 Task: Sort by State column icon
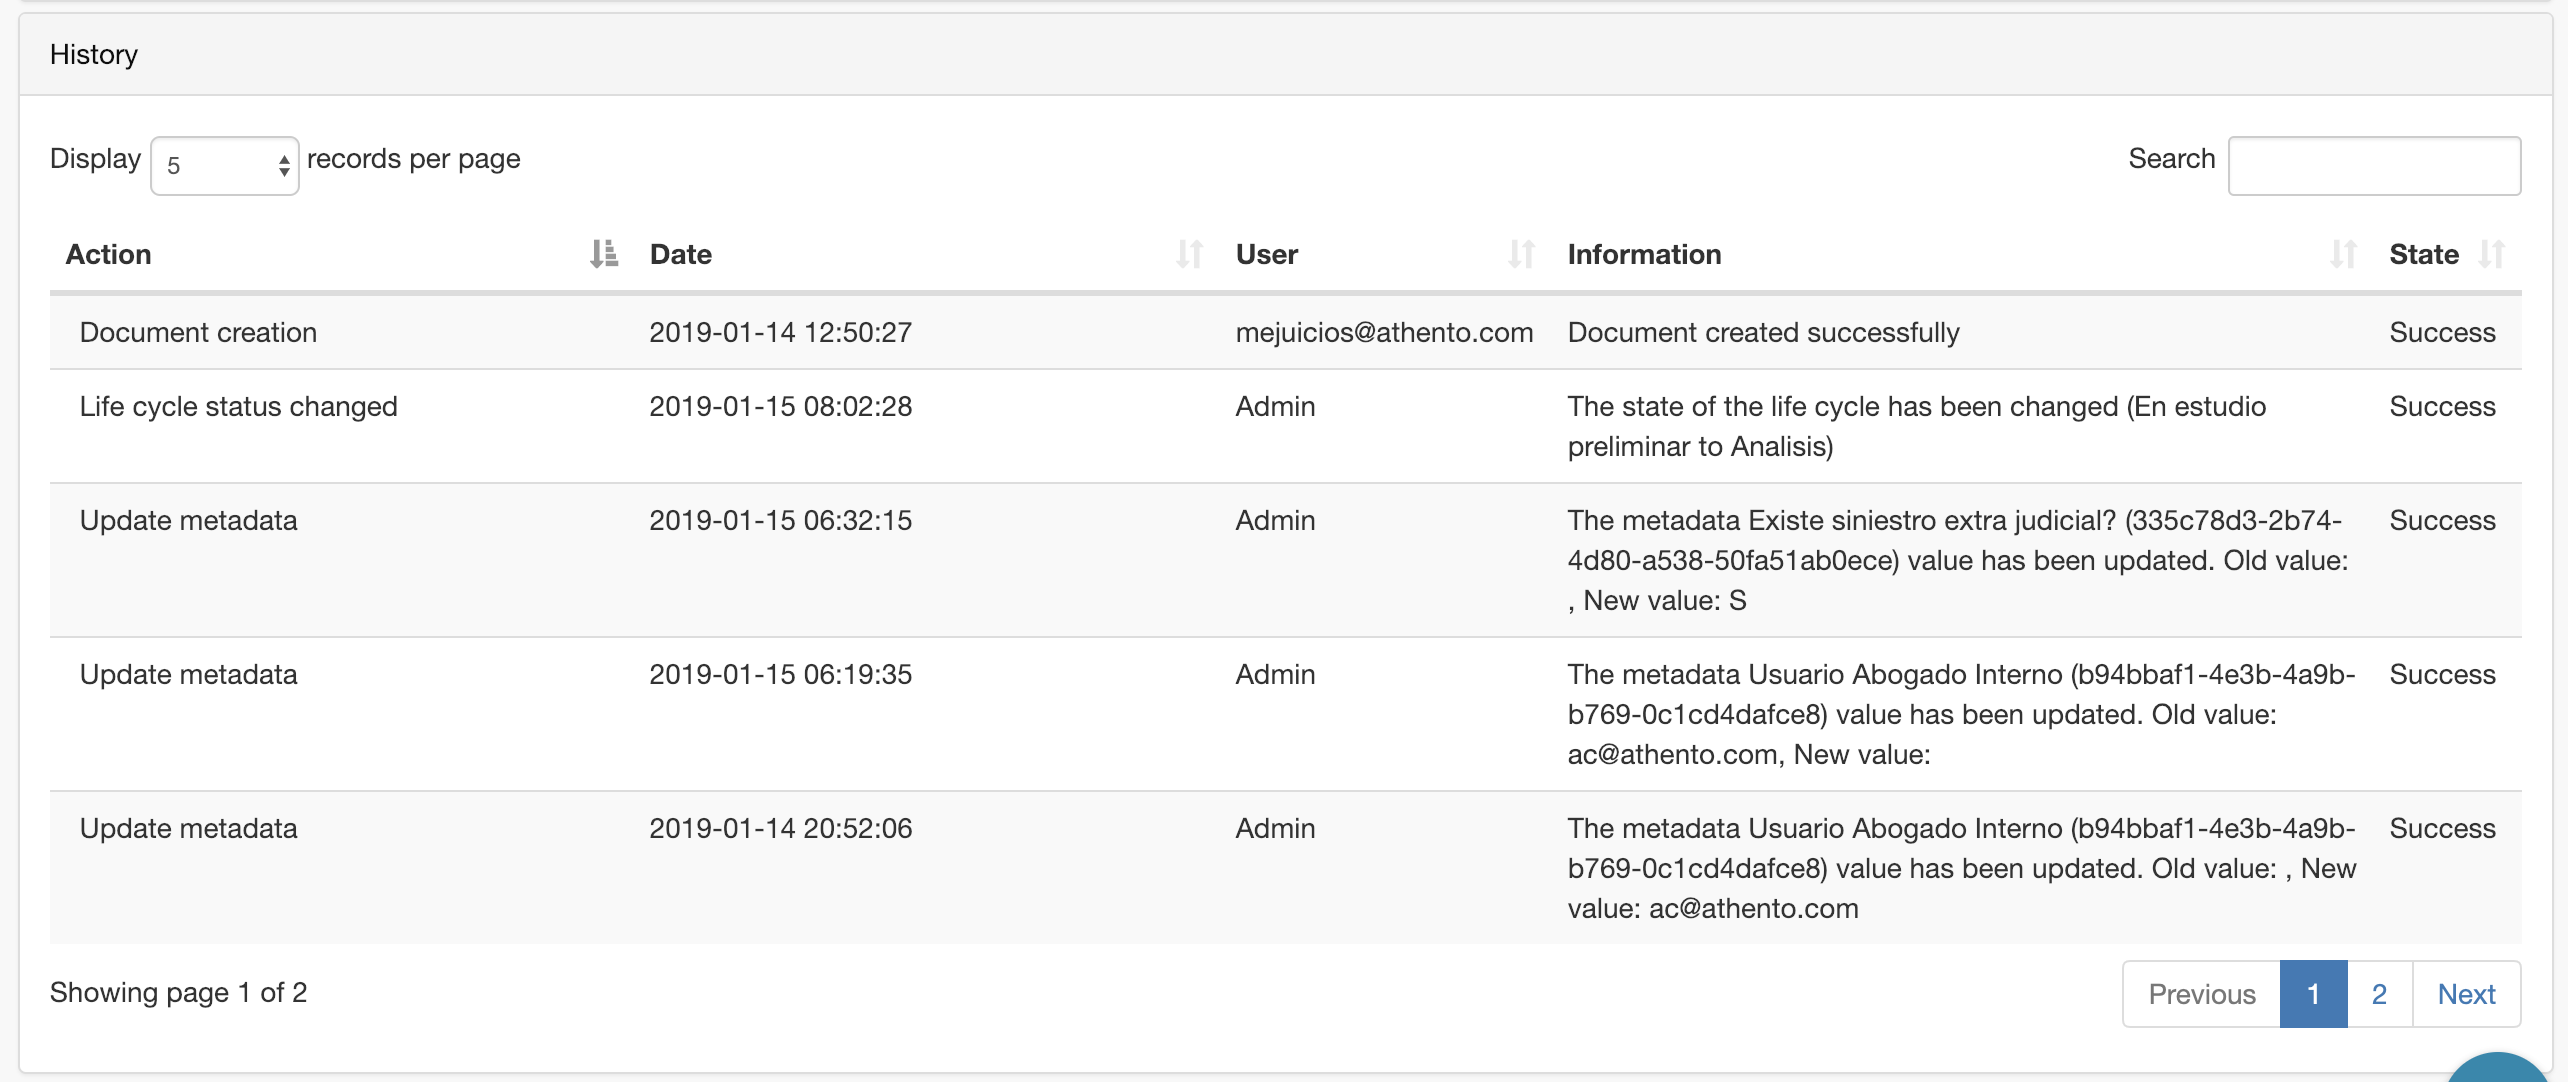[2491, 254]
